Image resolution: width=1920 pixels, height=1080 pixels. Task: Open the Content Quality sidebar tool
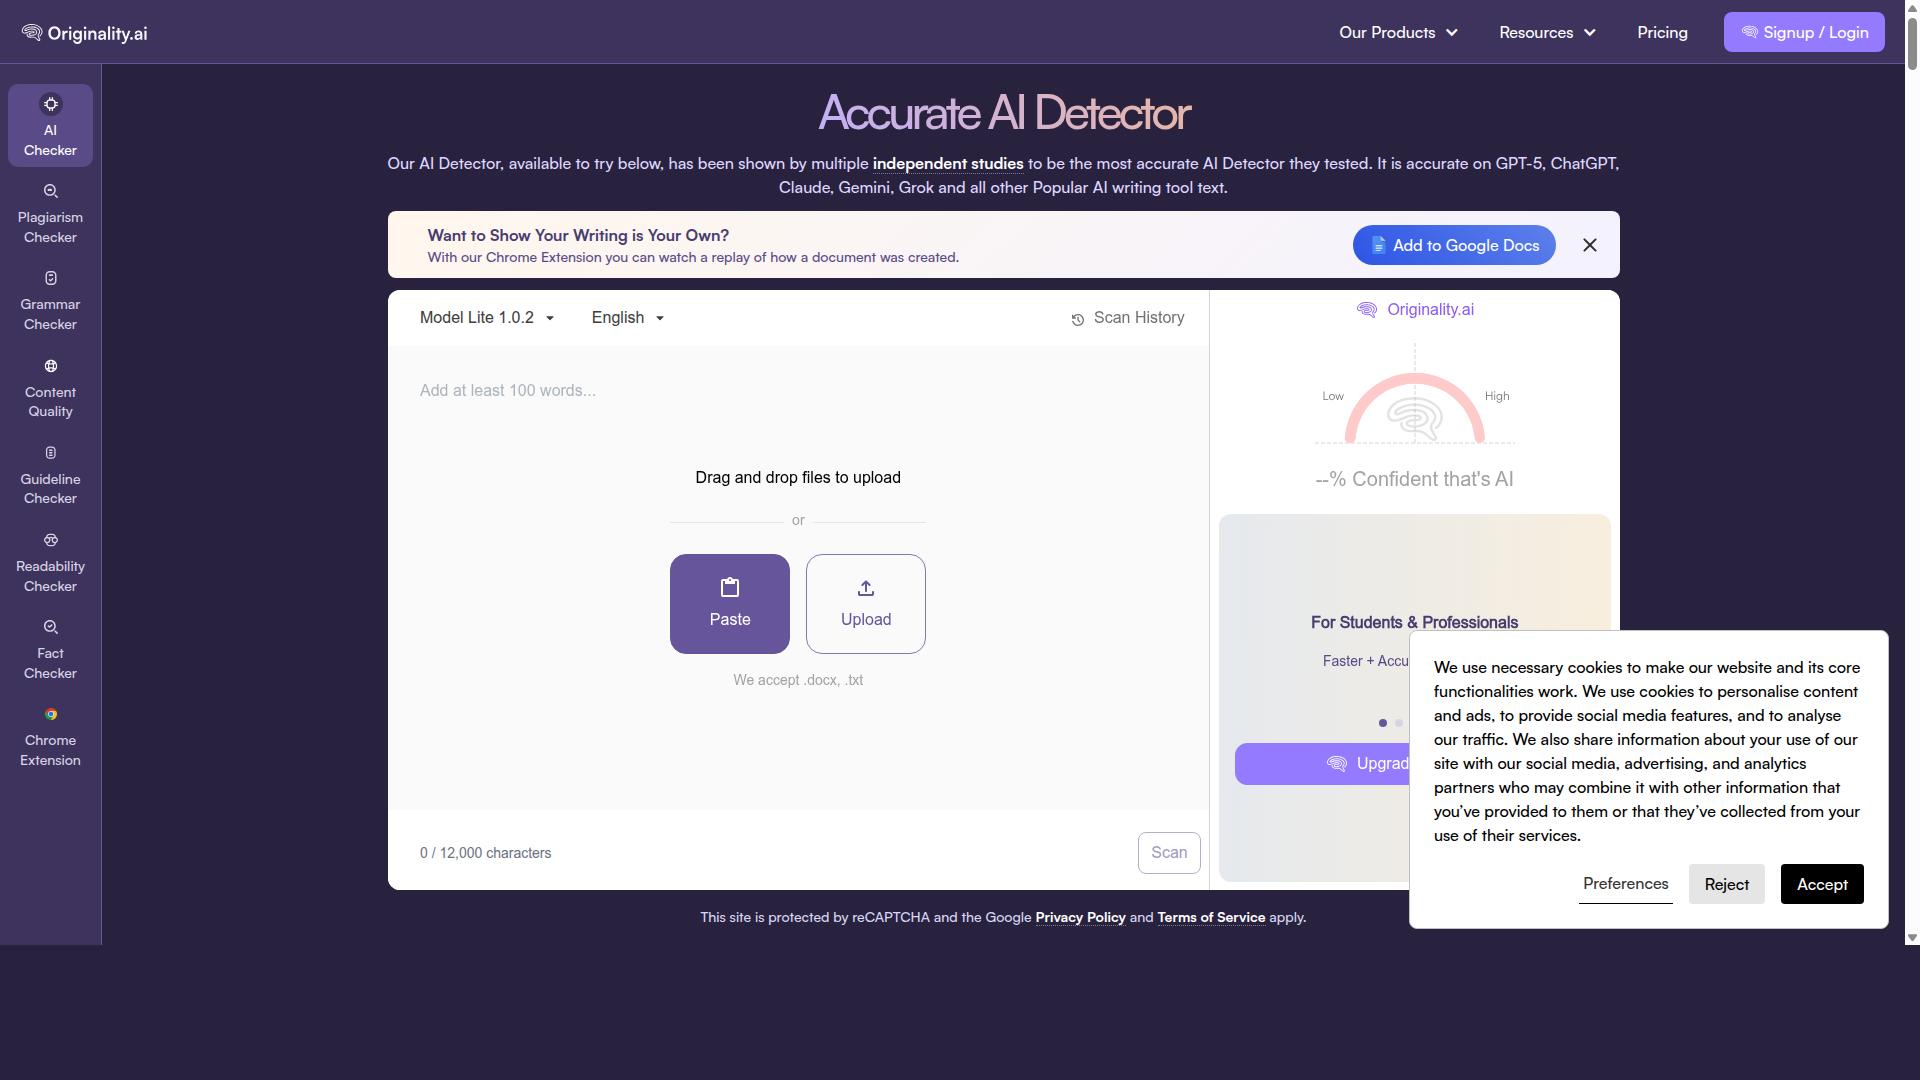[50, 387]
